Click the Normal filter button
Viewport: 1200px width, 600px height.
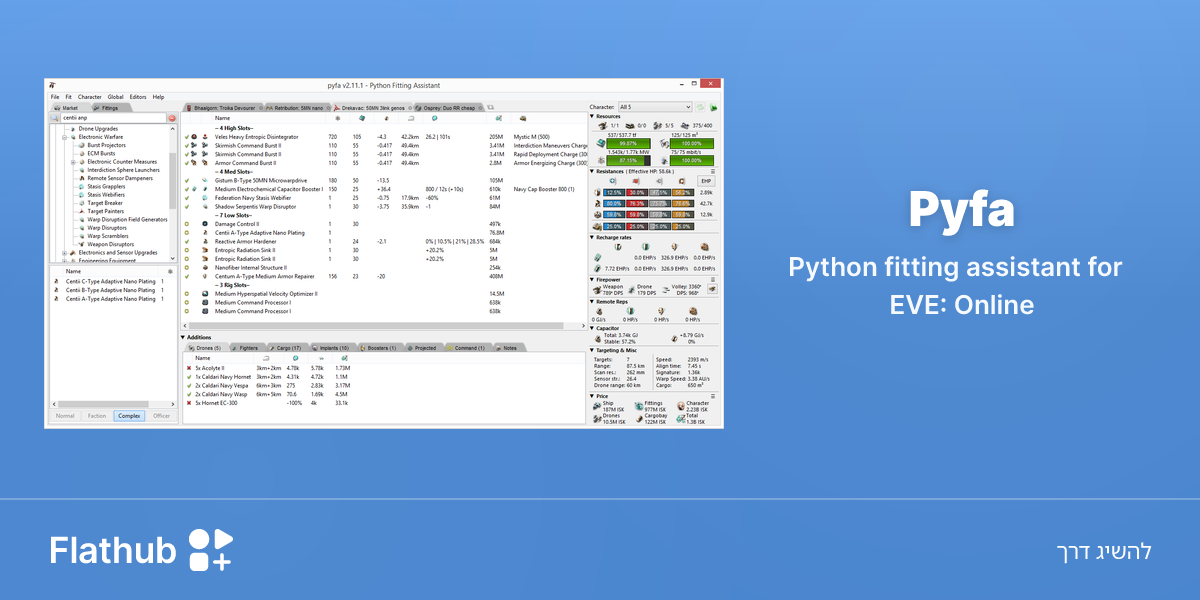tap(65, 416)
